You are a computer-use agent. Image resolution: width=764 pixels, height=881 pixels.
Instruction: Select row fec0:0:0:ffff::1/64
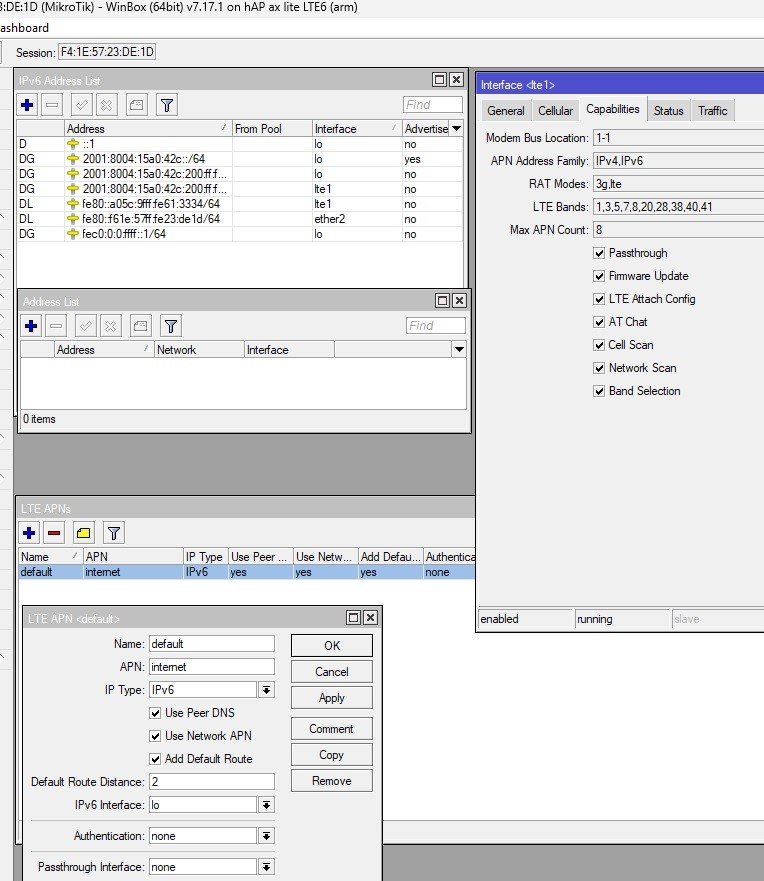point(240,234)
